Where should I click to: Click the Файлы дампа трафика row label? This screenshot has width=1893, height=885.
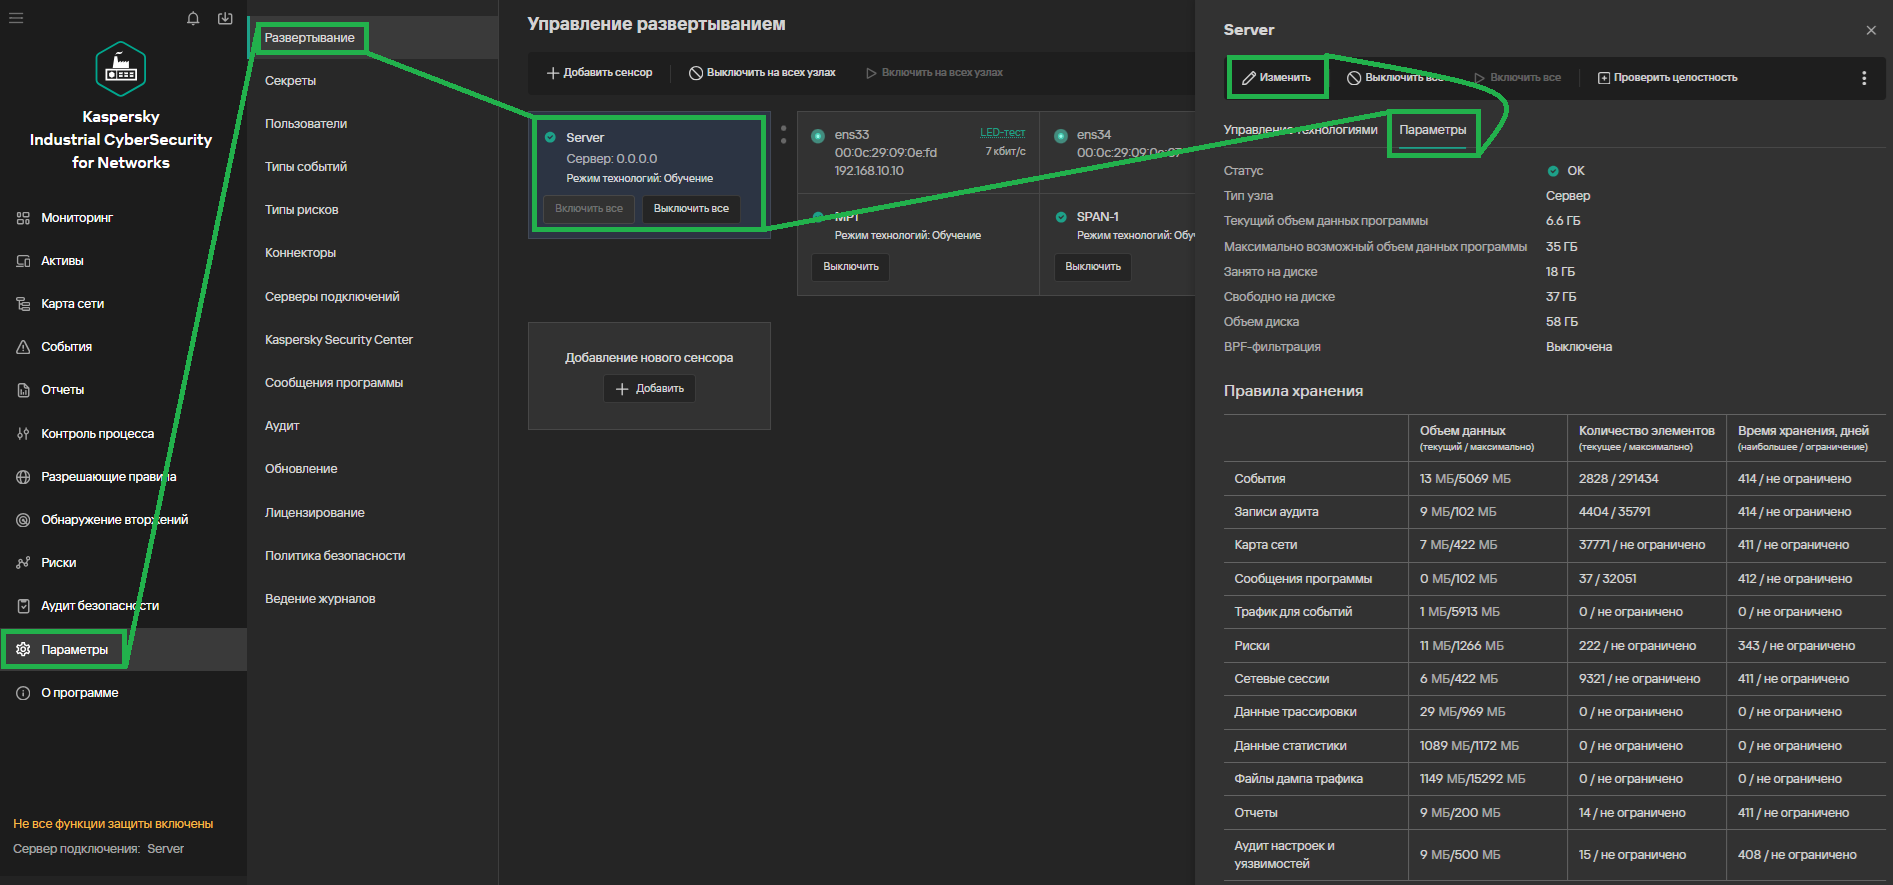point(1298,778)
